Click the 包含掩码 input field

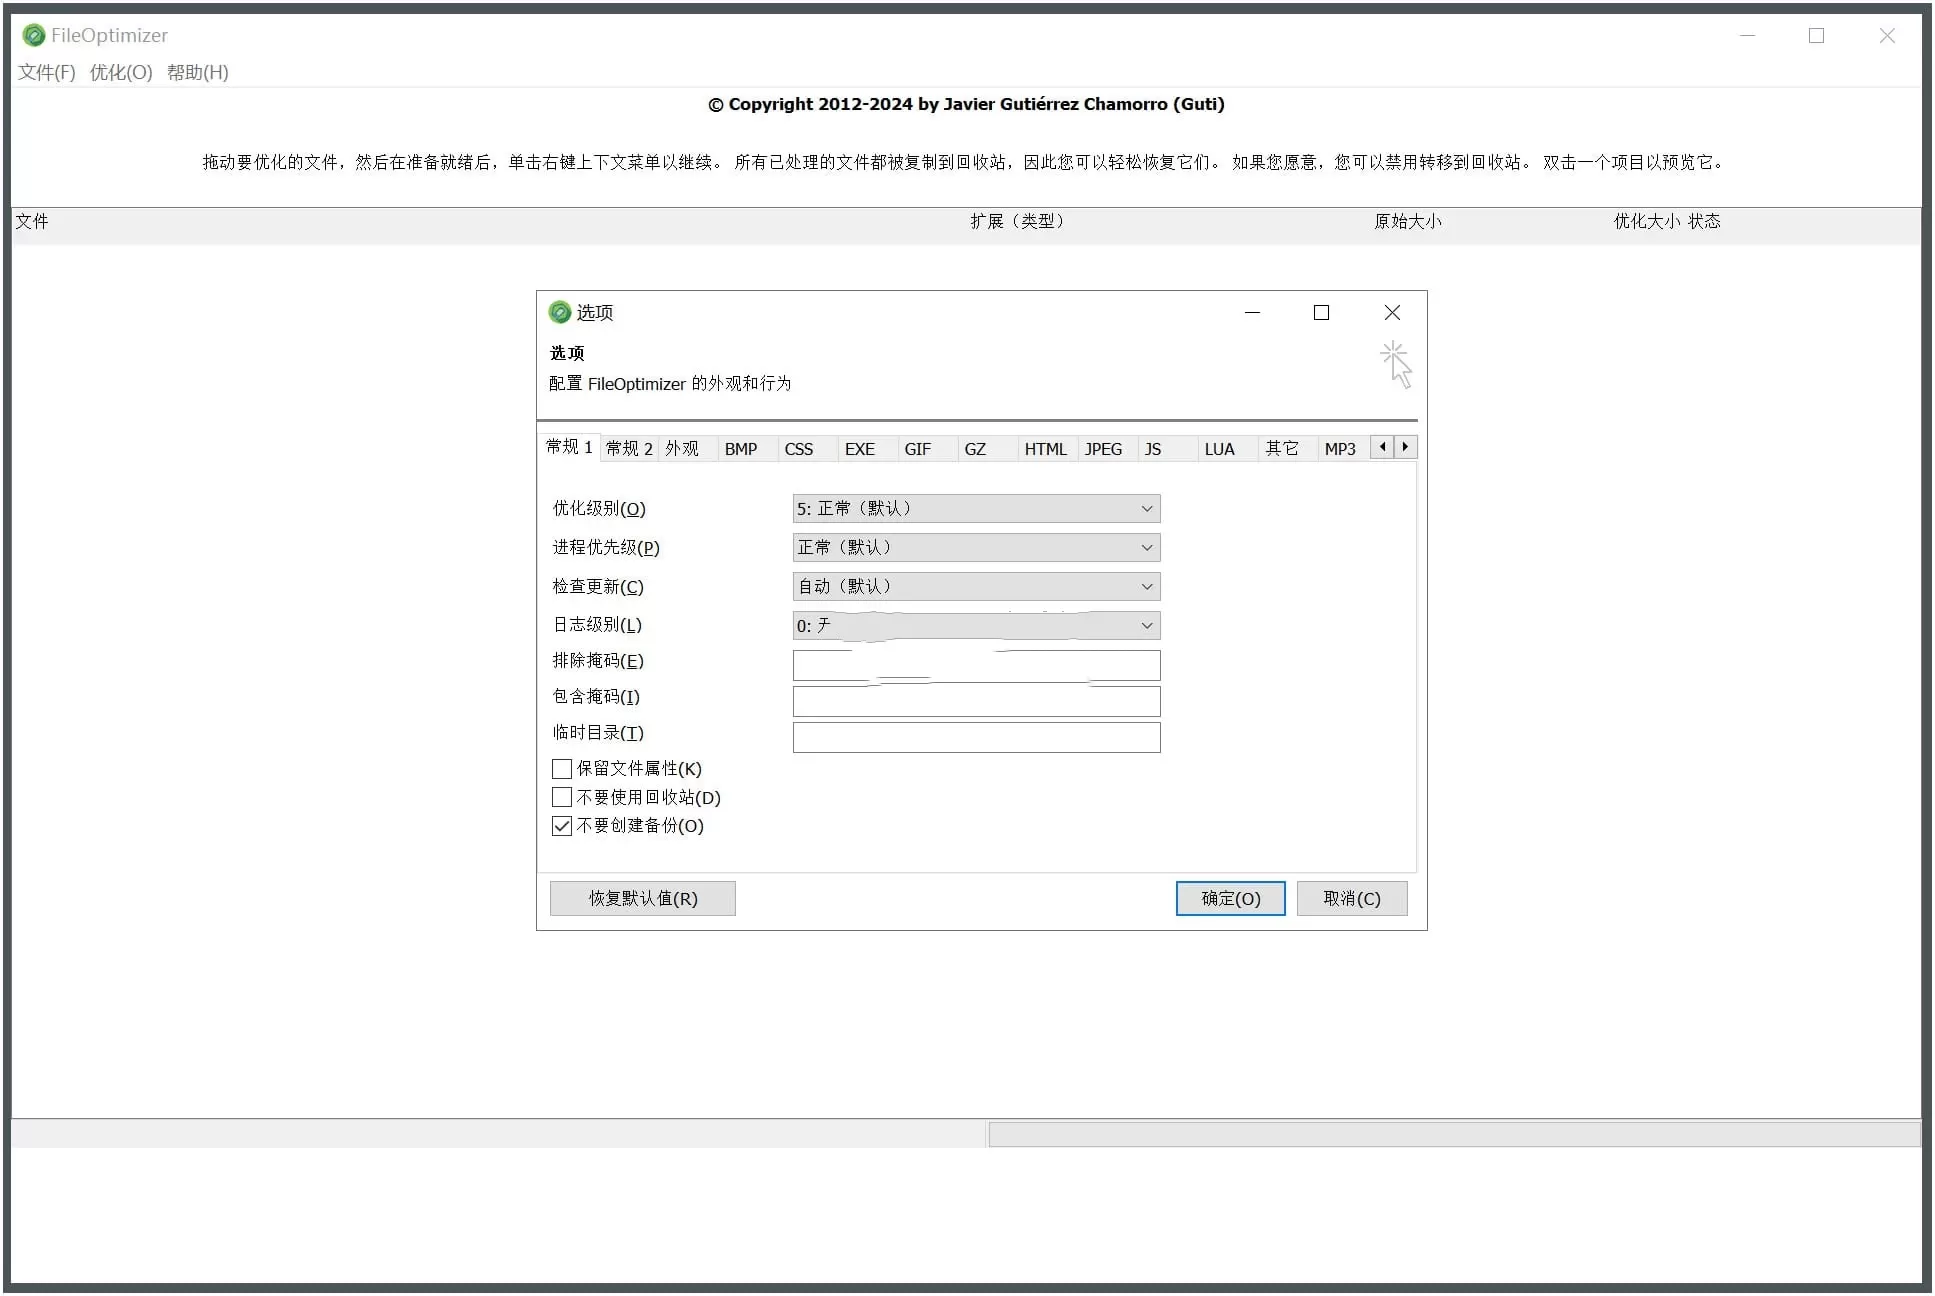(976, 701)
